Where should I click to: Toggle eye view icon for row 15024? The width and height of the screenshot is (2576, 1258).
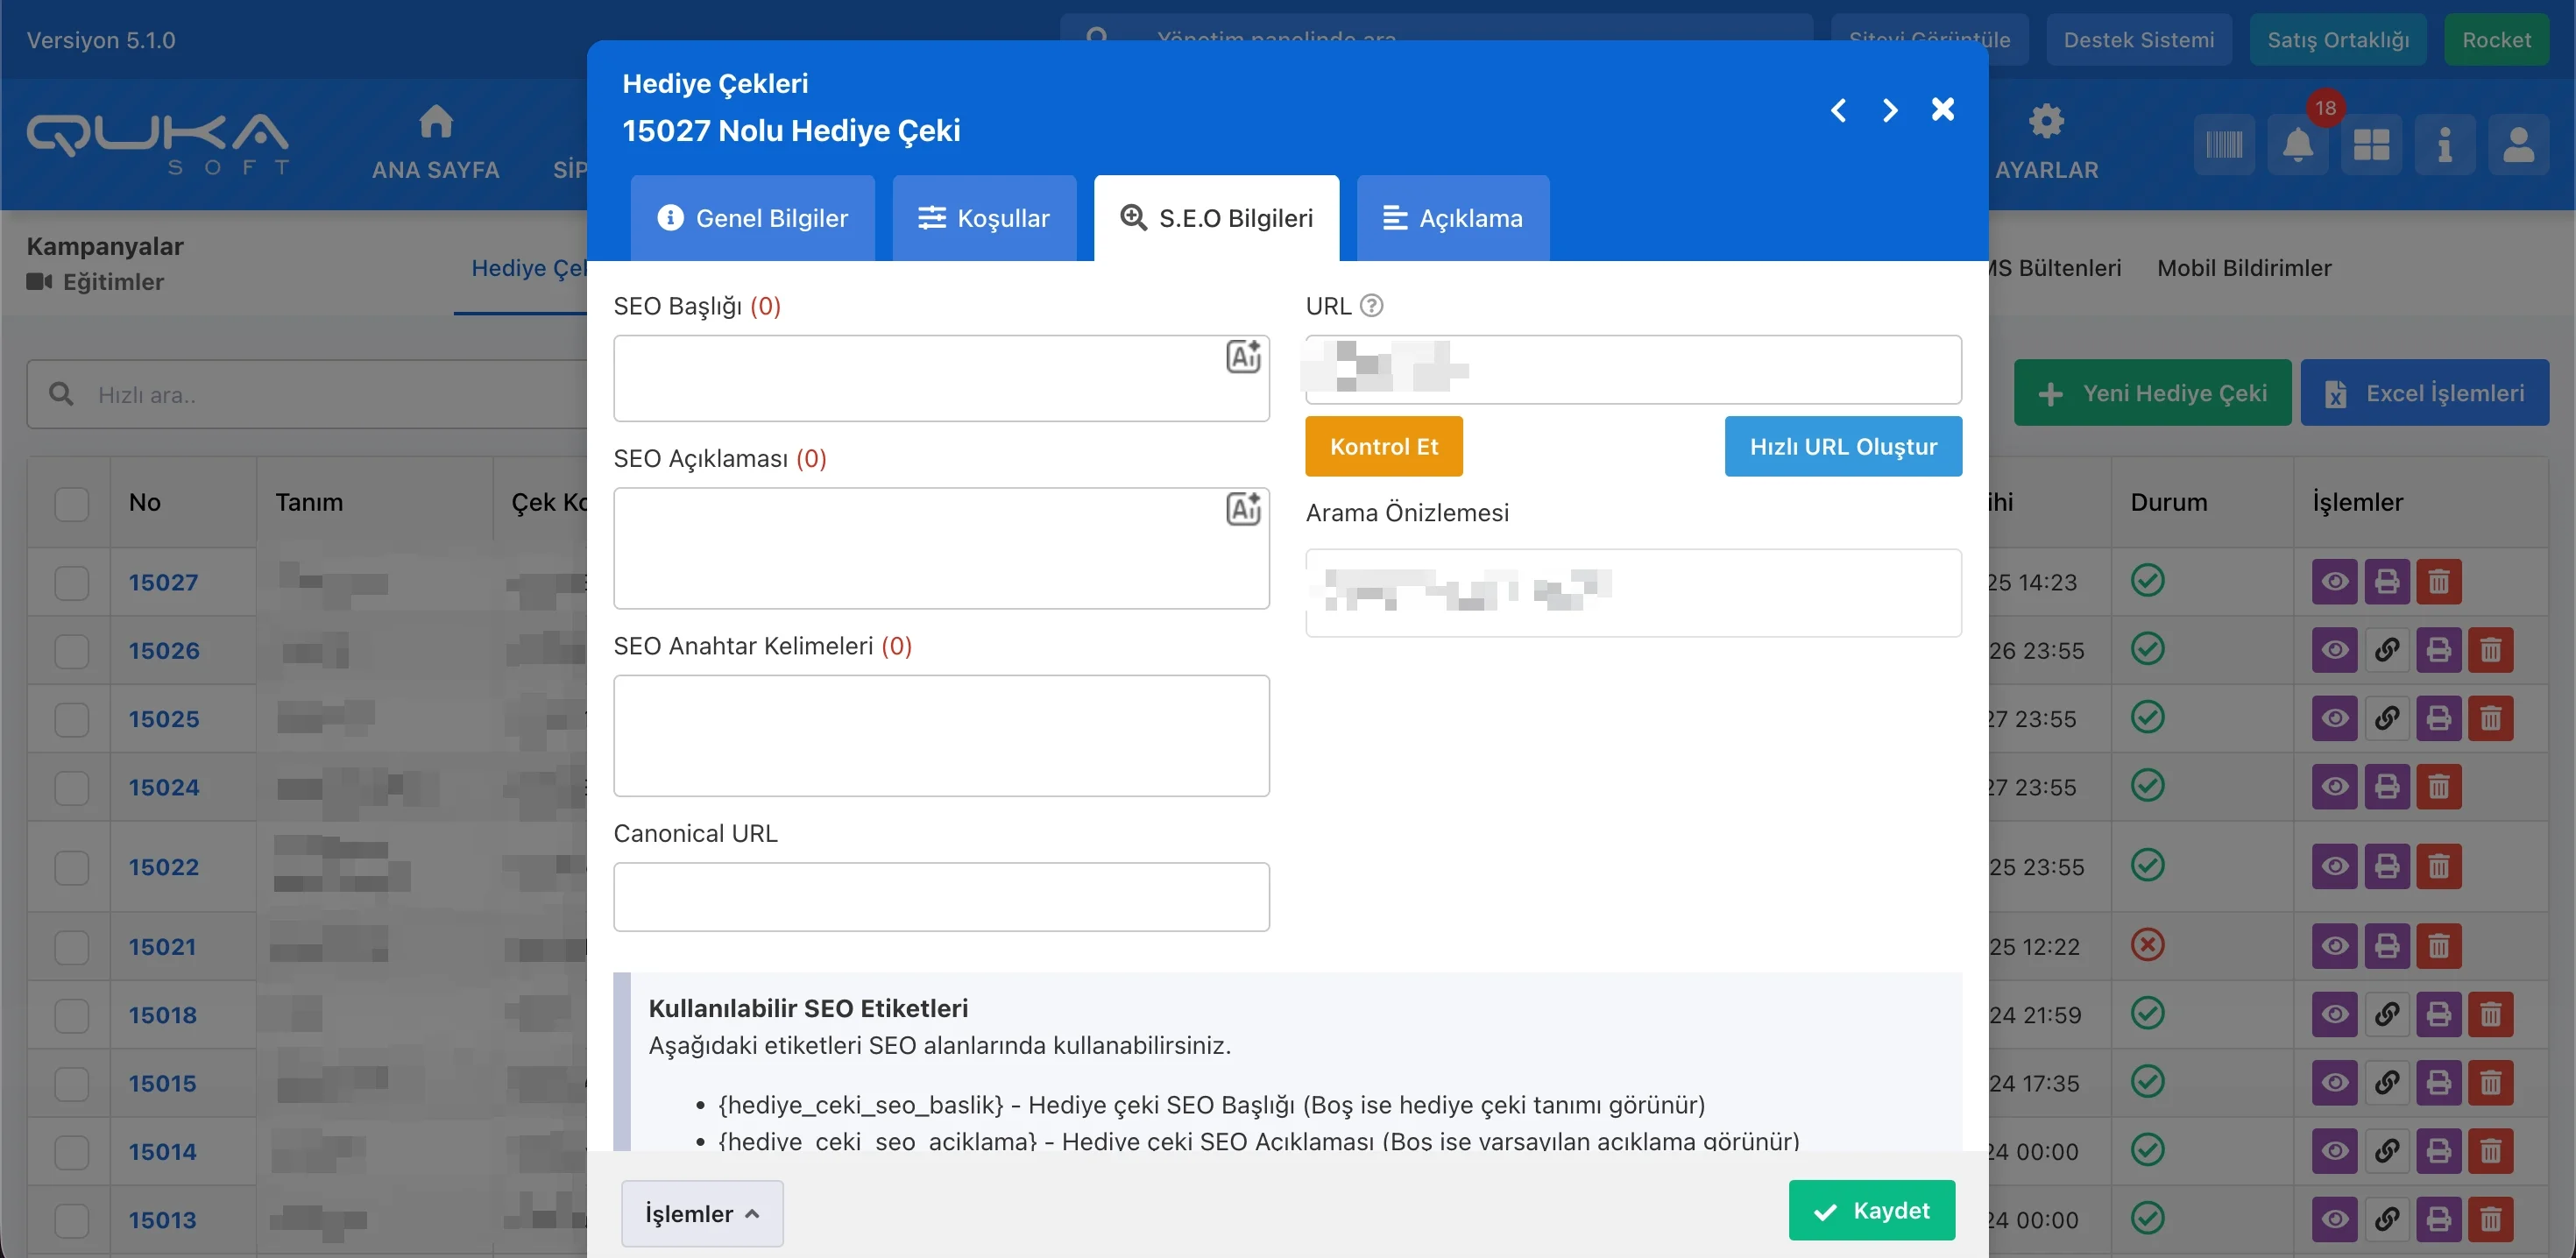coord(2334,787)
